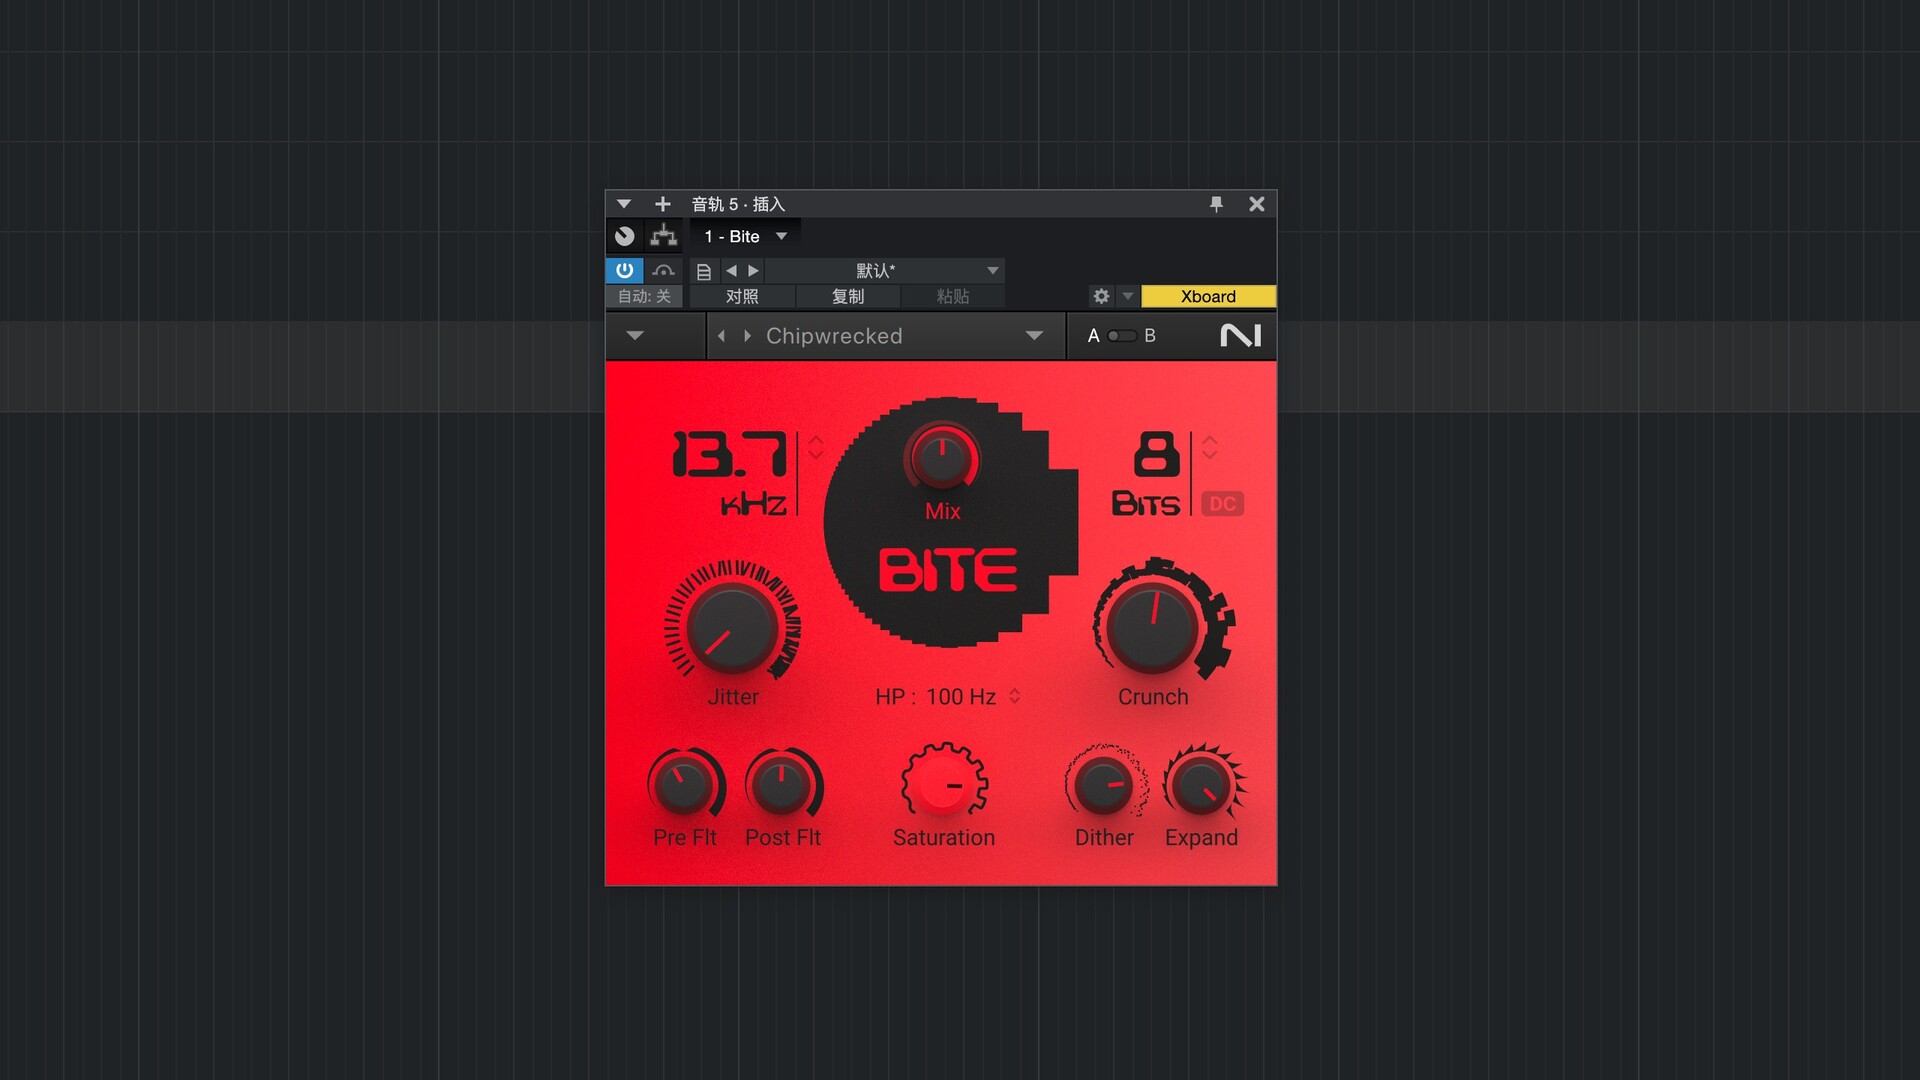Pin the plugin window
This screenshot has width=1920, height=1080.
1217,204
